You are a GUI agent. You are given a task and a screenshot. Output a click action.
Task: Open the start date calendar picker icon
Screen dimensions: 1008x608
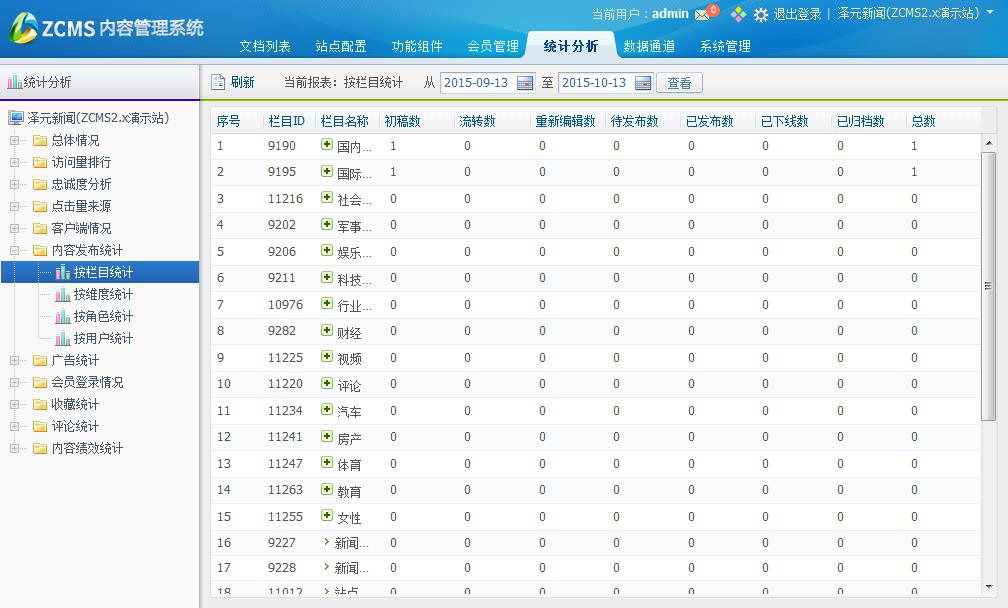click(x=525, y=83)
